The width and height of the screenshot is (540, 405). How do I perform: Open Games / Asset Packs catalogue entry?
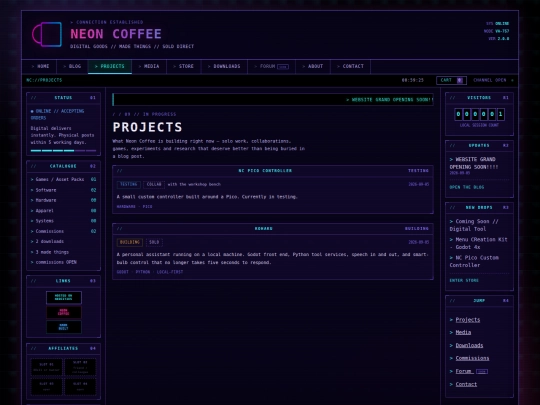[x=63, y=179]
